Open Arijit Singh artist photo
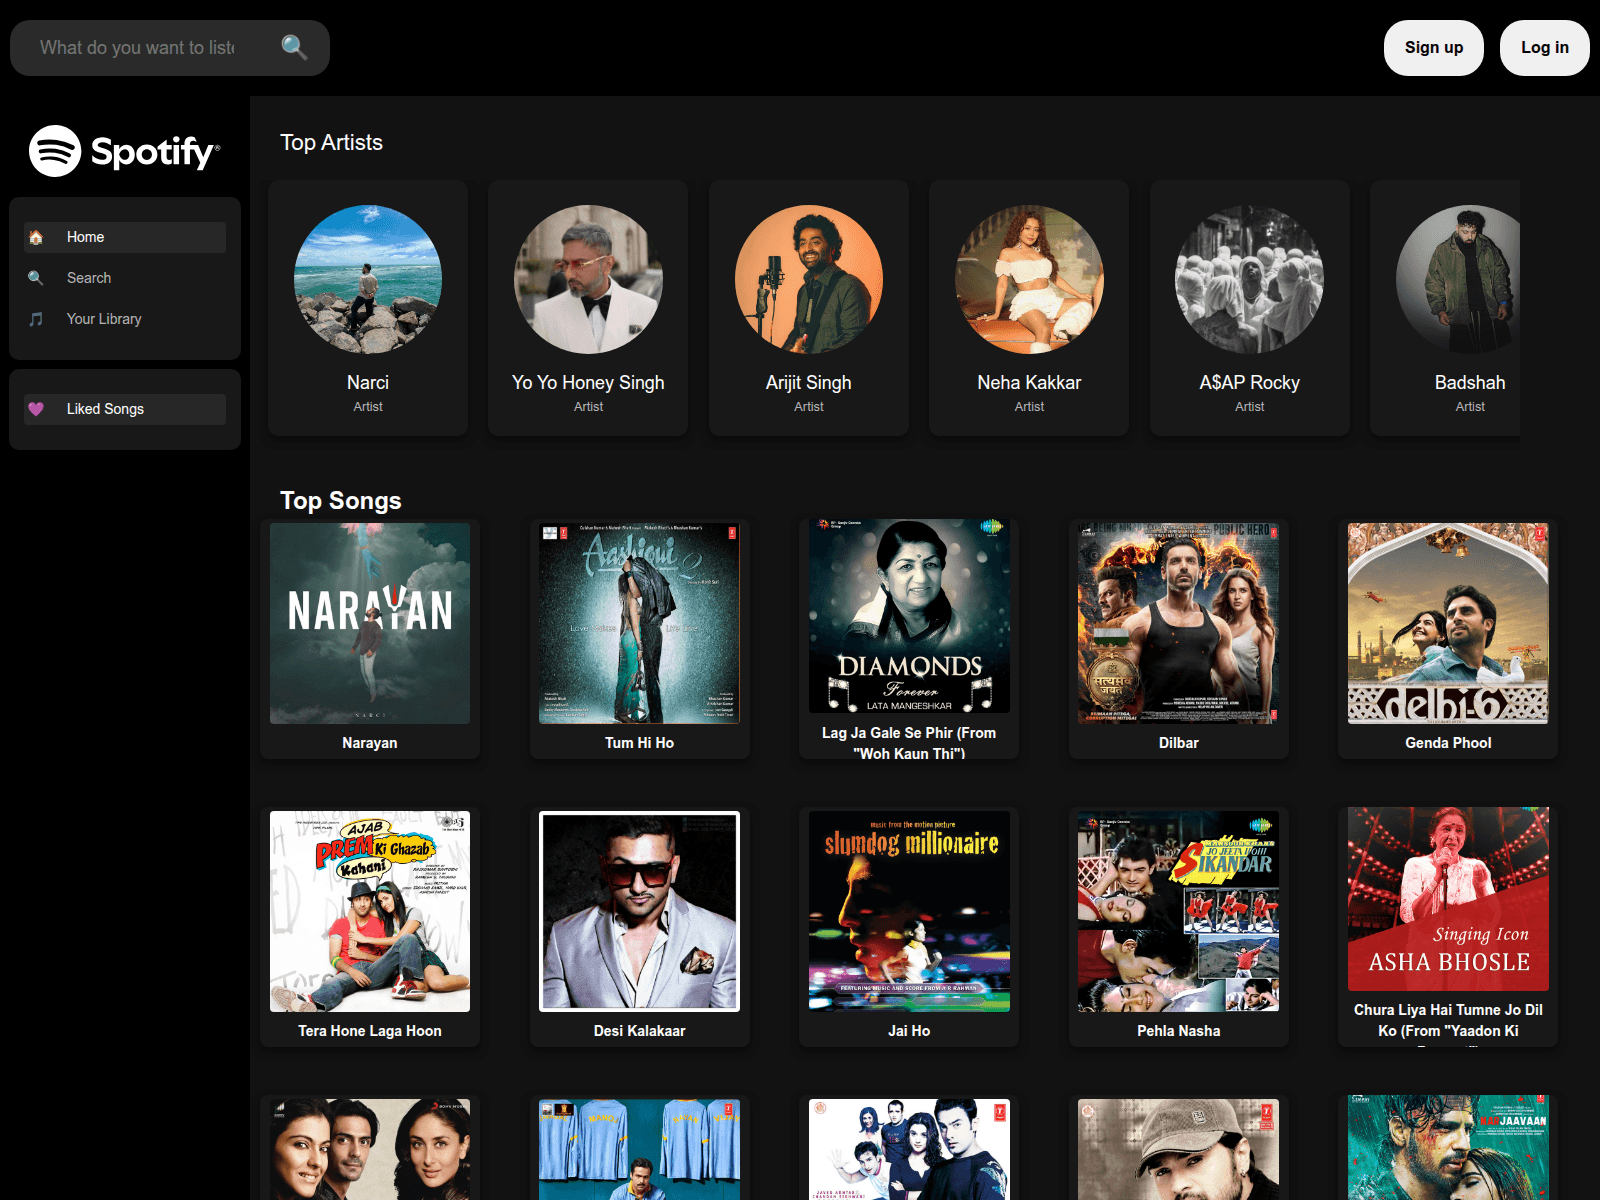This screenshot has height=1200, width=1600. coord(809,279)
